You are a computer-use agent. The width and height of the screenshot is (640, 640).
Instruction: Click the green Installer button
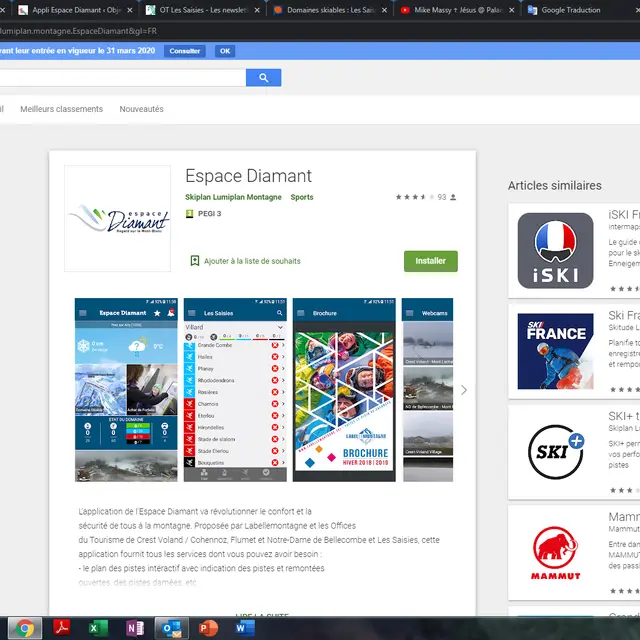point(431,261)
